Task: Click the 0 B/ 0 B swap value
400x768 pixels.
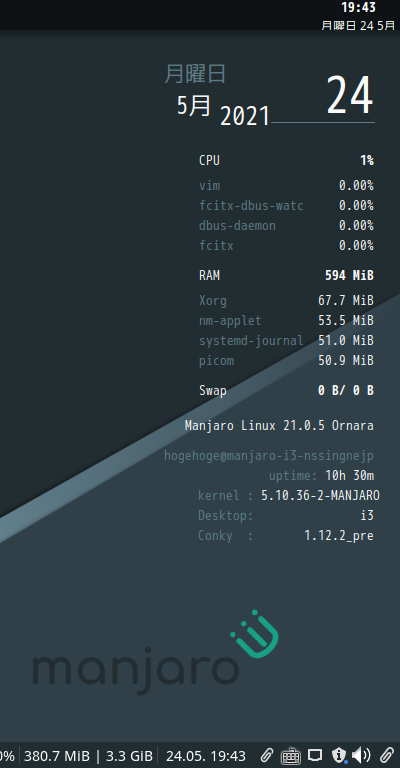Action: 346,391
